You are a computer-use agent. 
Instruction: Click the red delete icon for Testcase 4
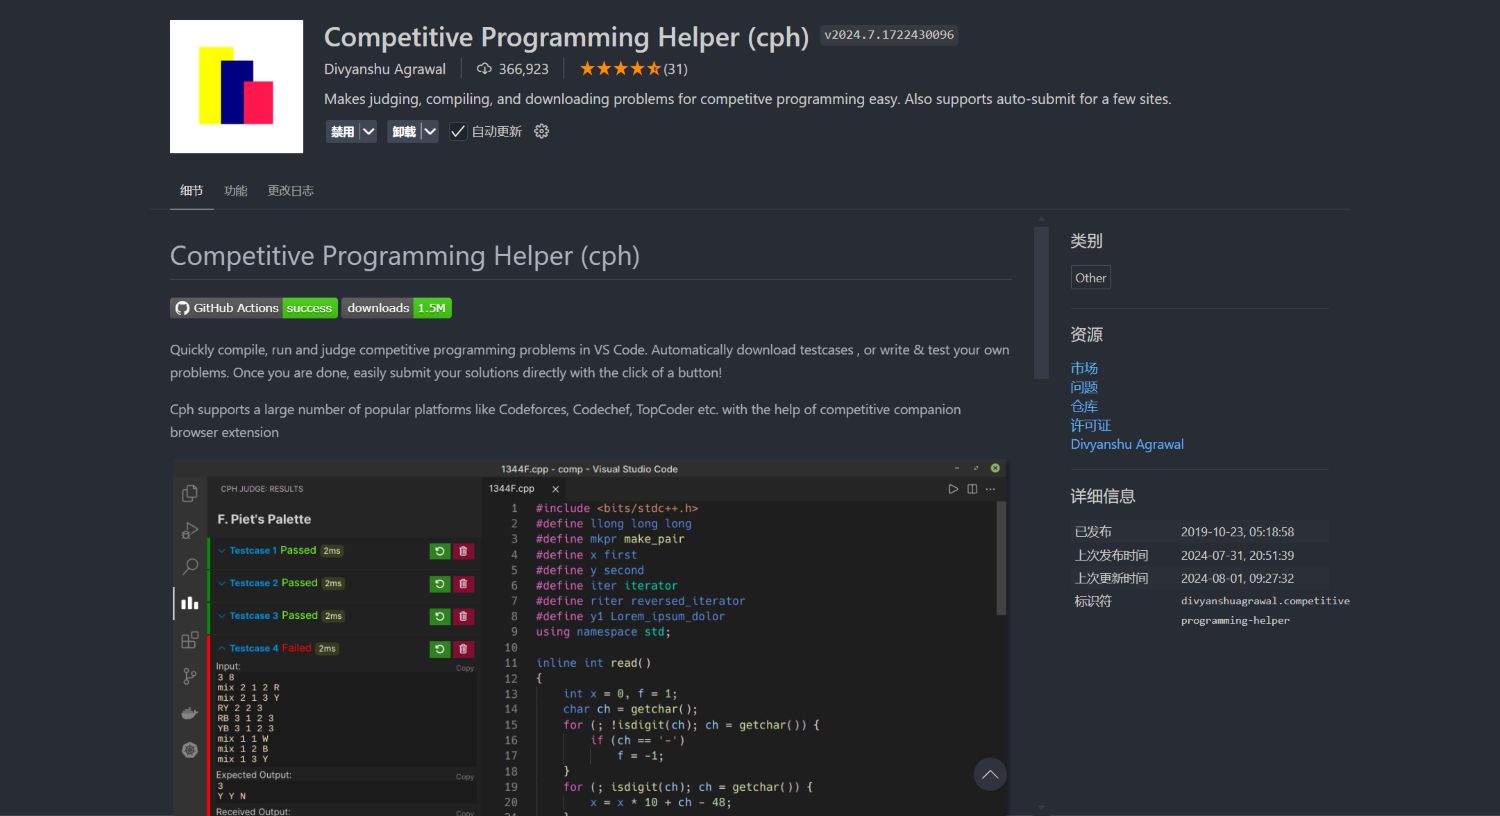pyautogui.click(x=463, y=649)
